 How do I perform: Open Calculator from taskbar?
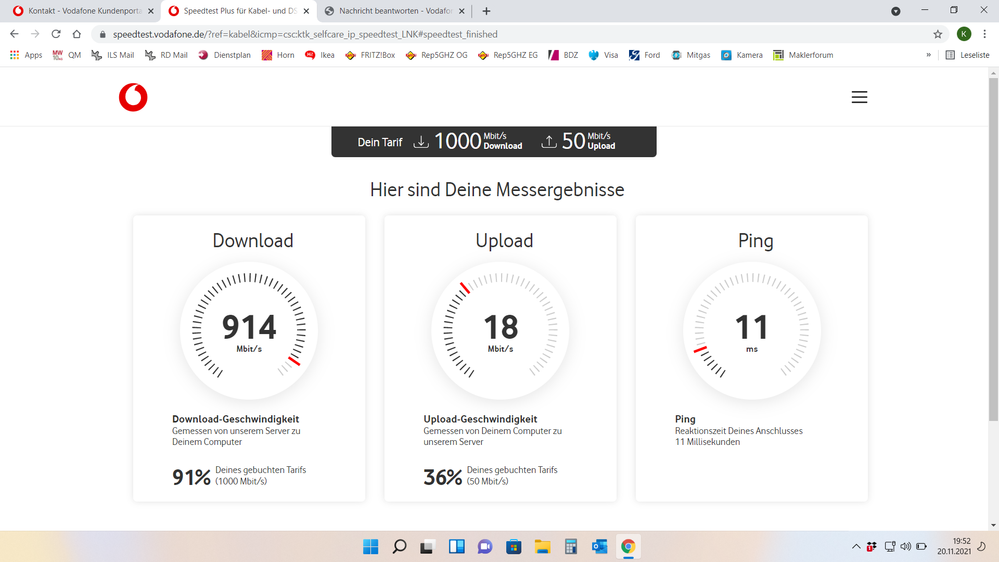coord(571,547)
